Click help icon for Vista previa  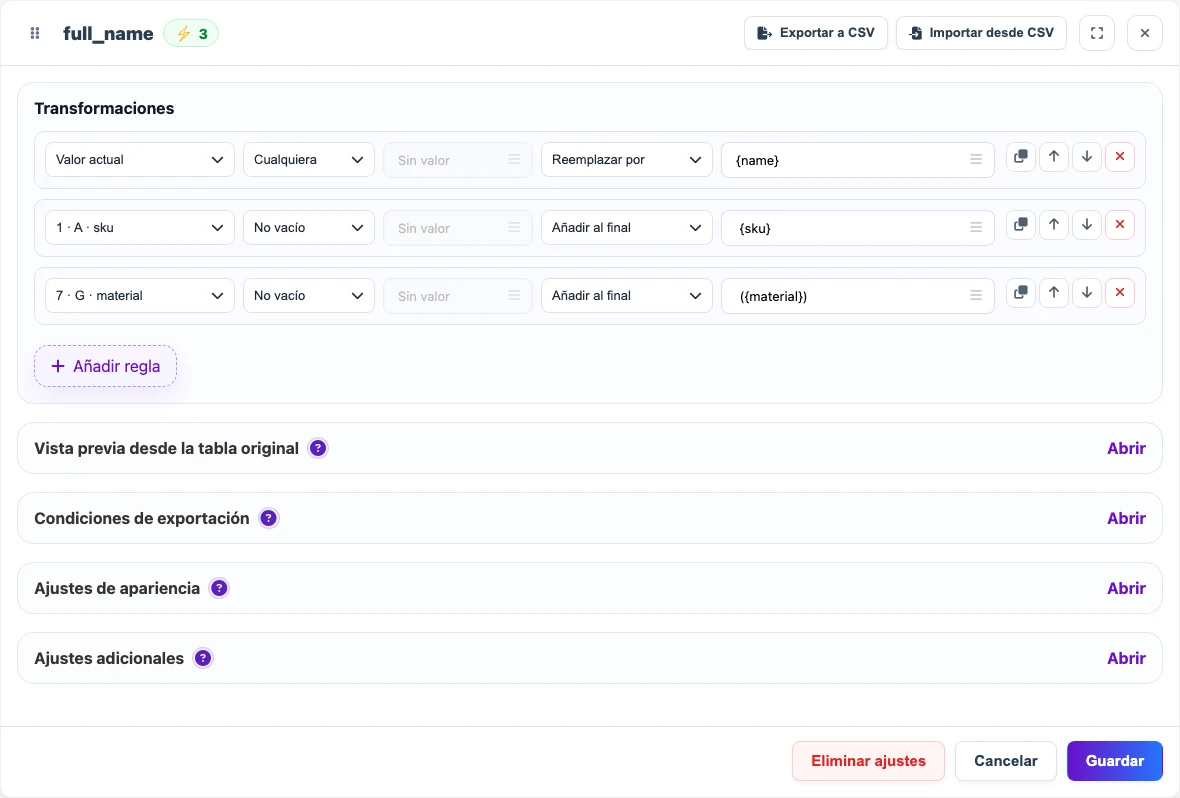click(x=318, y=448)
